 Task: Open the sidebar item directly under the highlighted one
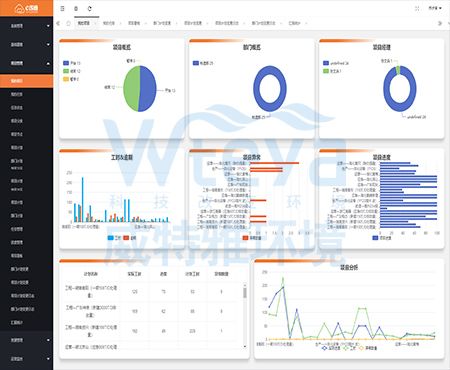pyautogui.click(x=27, y=94)
